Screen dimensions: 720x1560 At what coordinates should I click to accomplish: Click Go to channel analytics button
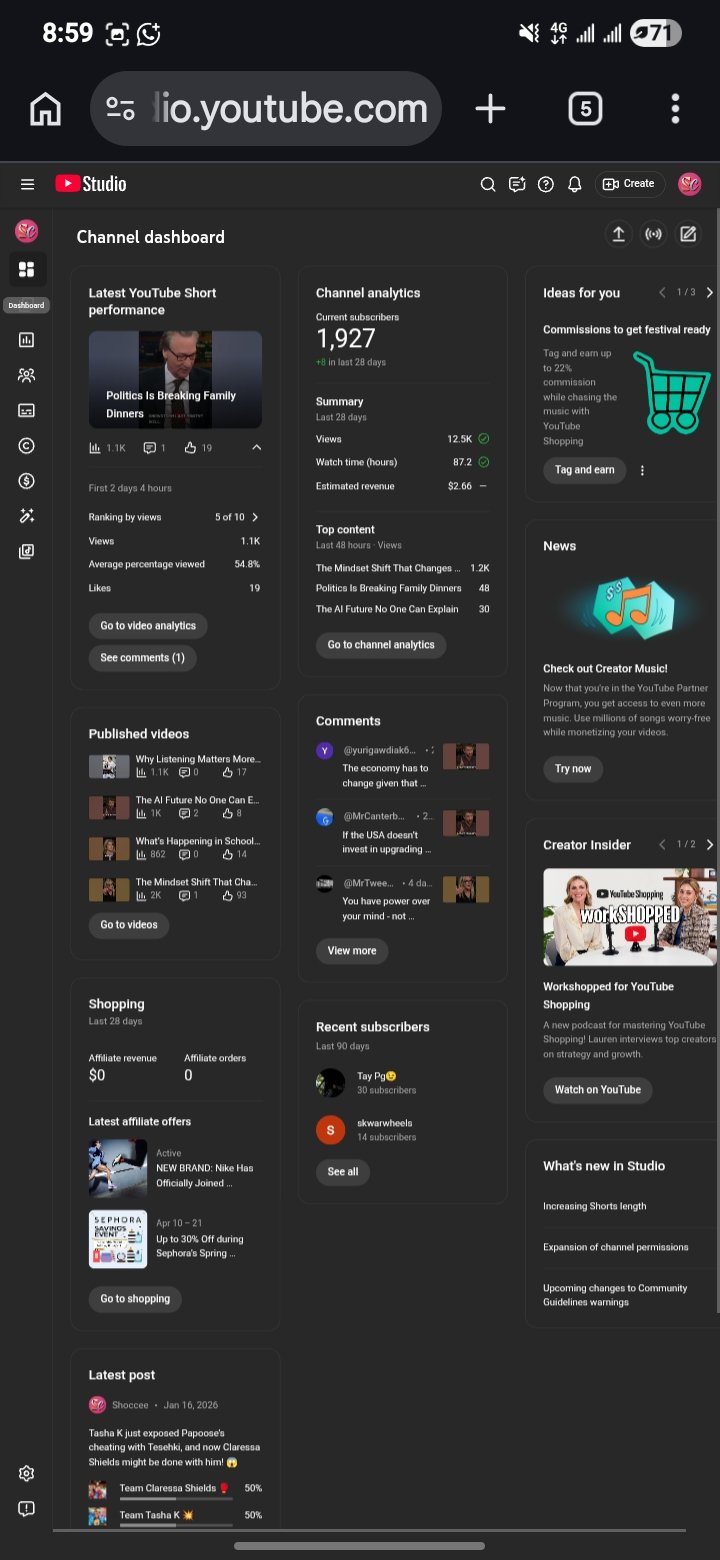[381, 645]
